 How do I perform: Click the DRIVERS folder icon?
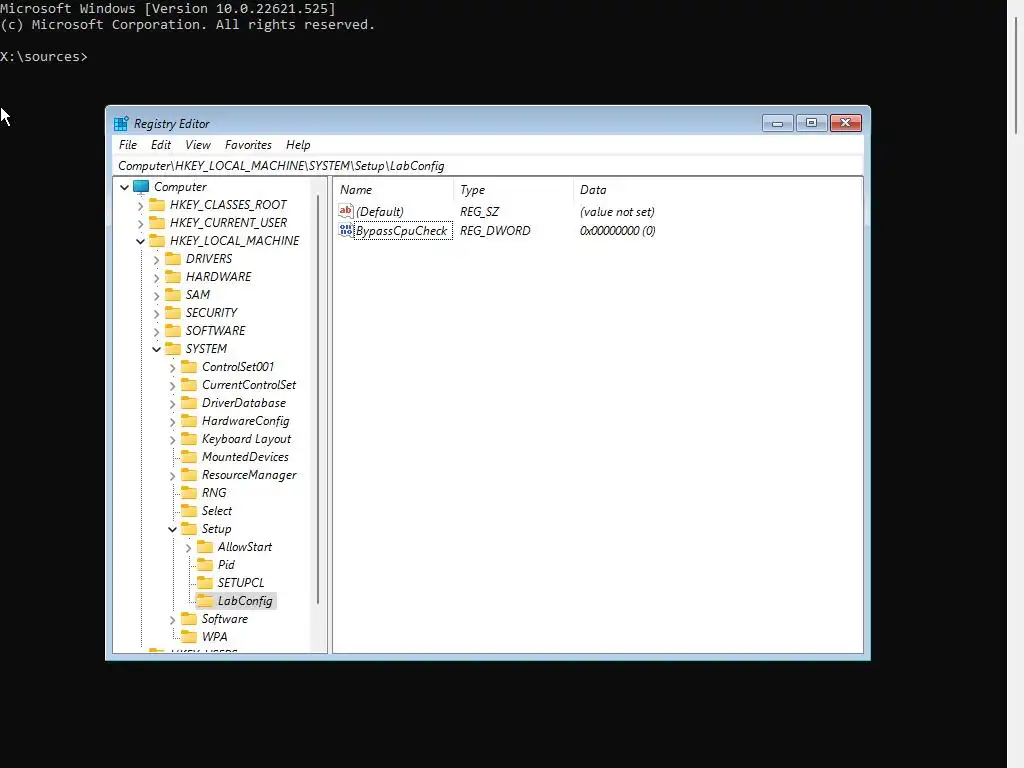coord(173,259)
